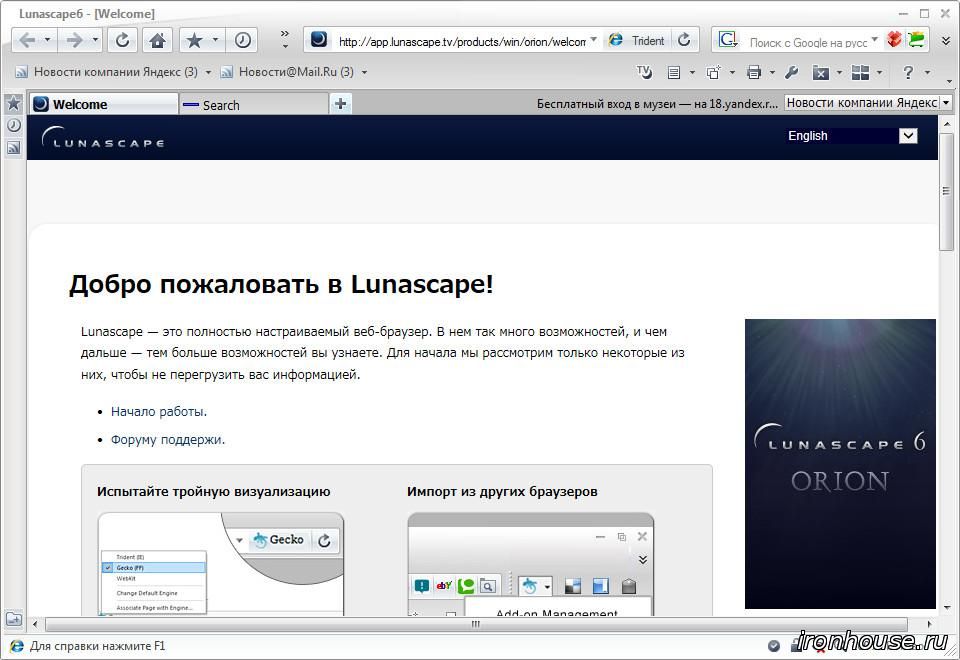Click the heading Импорт из других браузеров
The height and width of the screenshot is (660, 960).
[x=502, y=491]
